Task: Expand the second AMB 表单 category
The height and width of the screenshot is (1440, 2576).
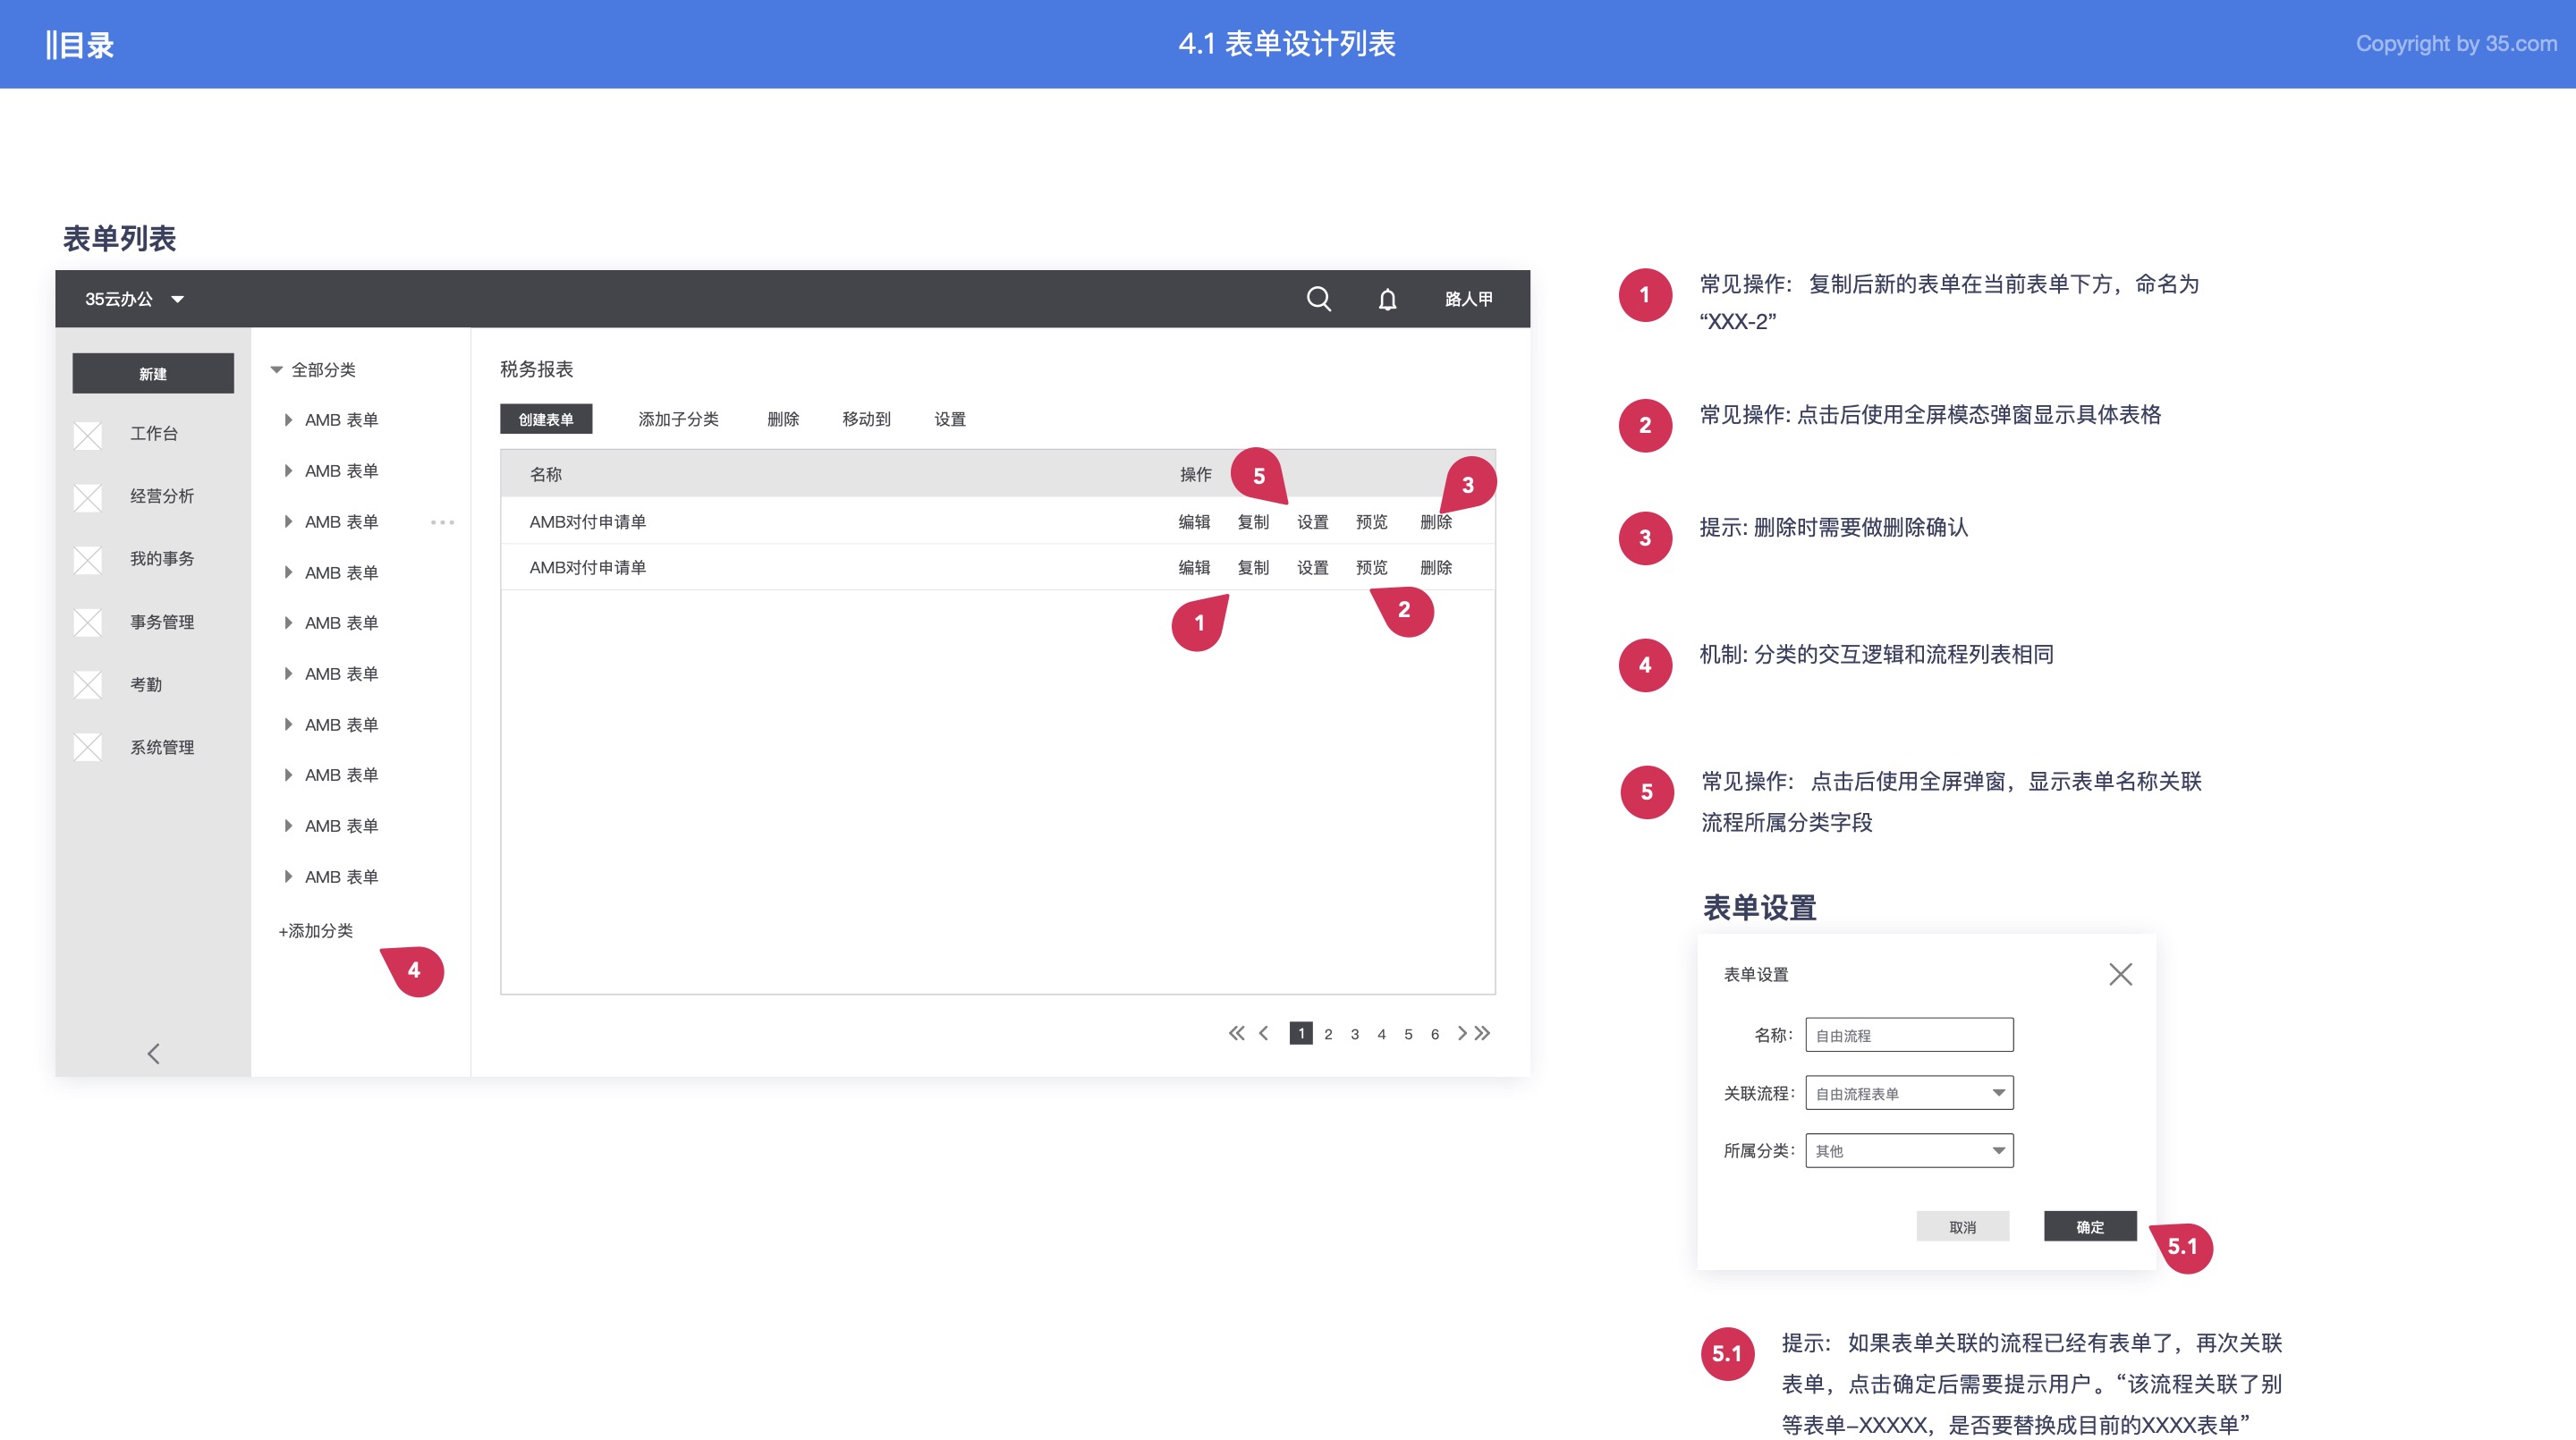Action: point(288,471)
